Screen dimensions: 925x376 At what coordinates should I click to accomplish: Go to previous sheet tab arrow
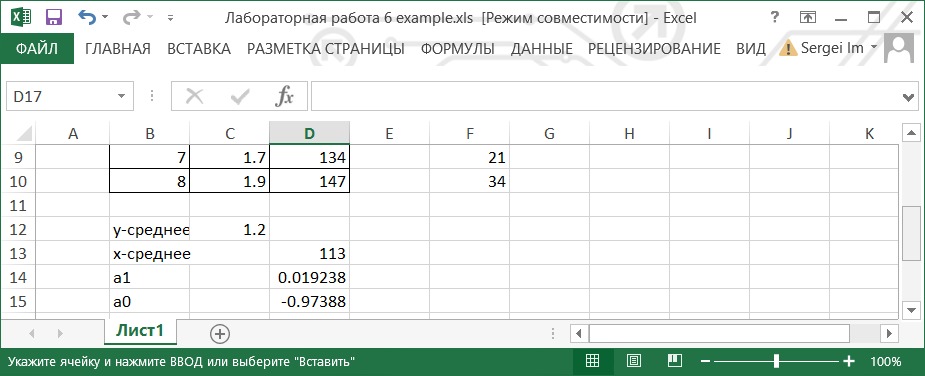(31, 334)
